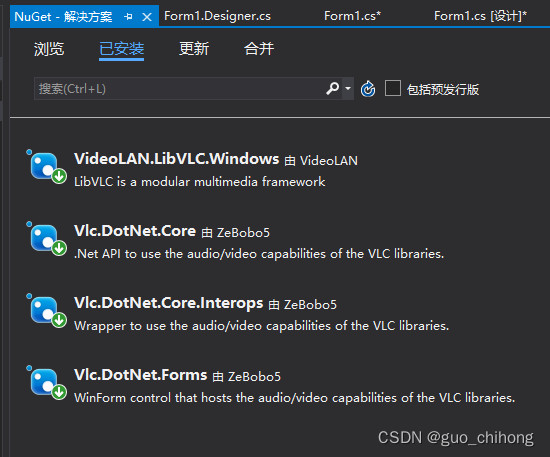Open the Vlc.DotNet.Forms package title
The height and width of the screenshot is (457, 550).
pos(141,375)
